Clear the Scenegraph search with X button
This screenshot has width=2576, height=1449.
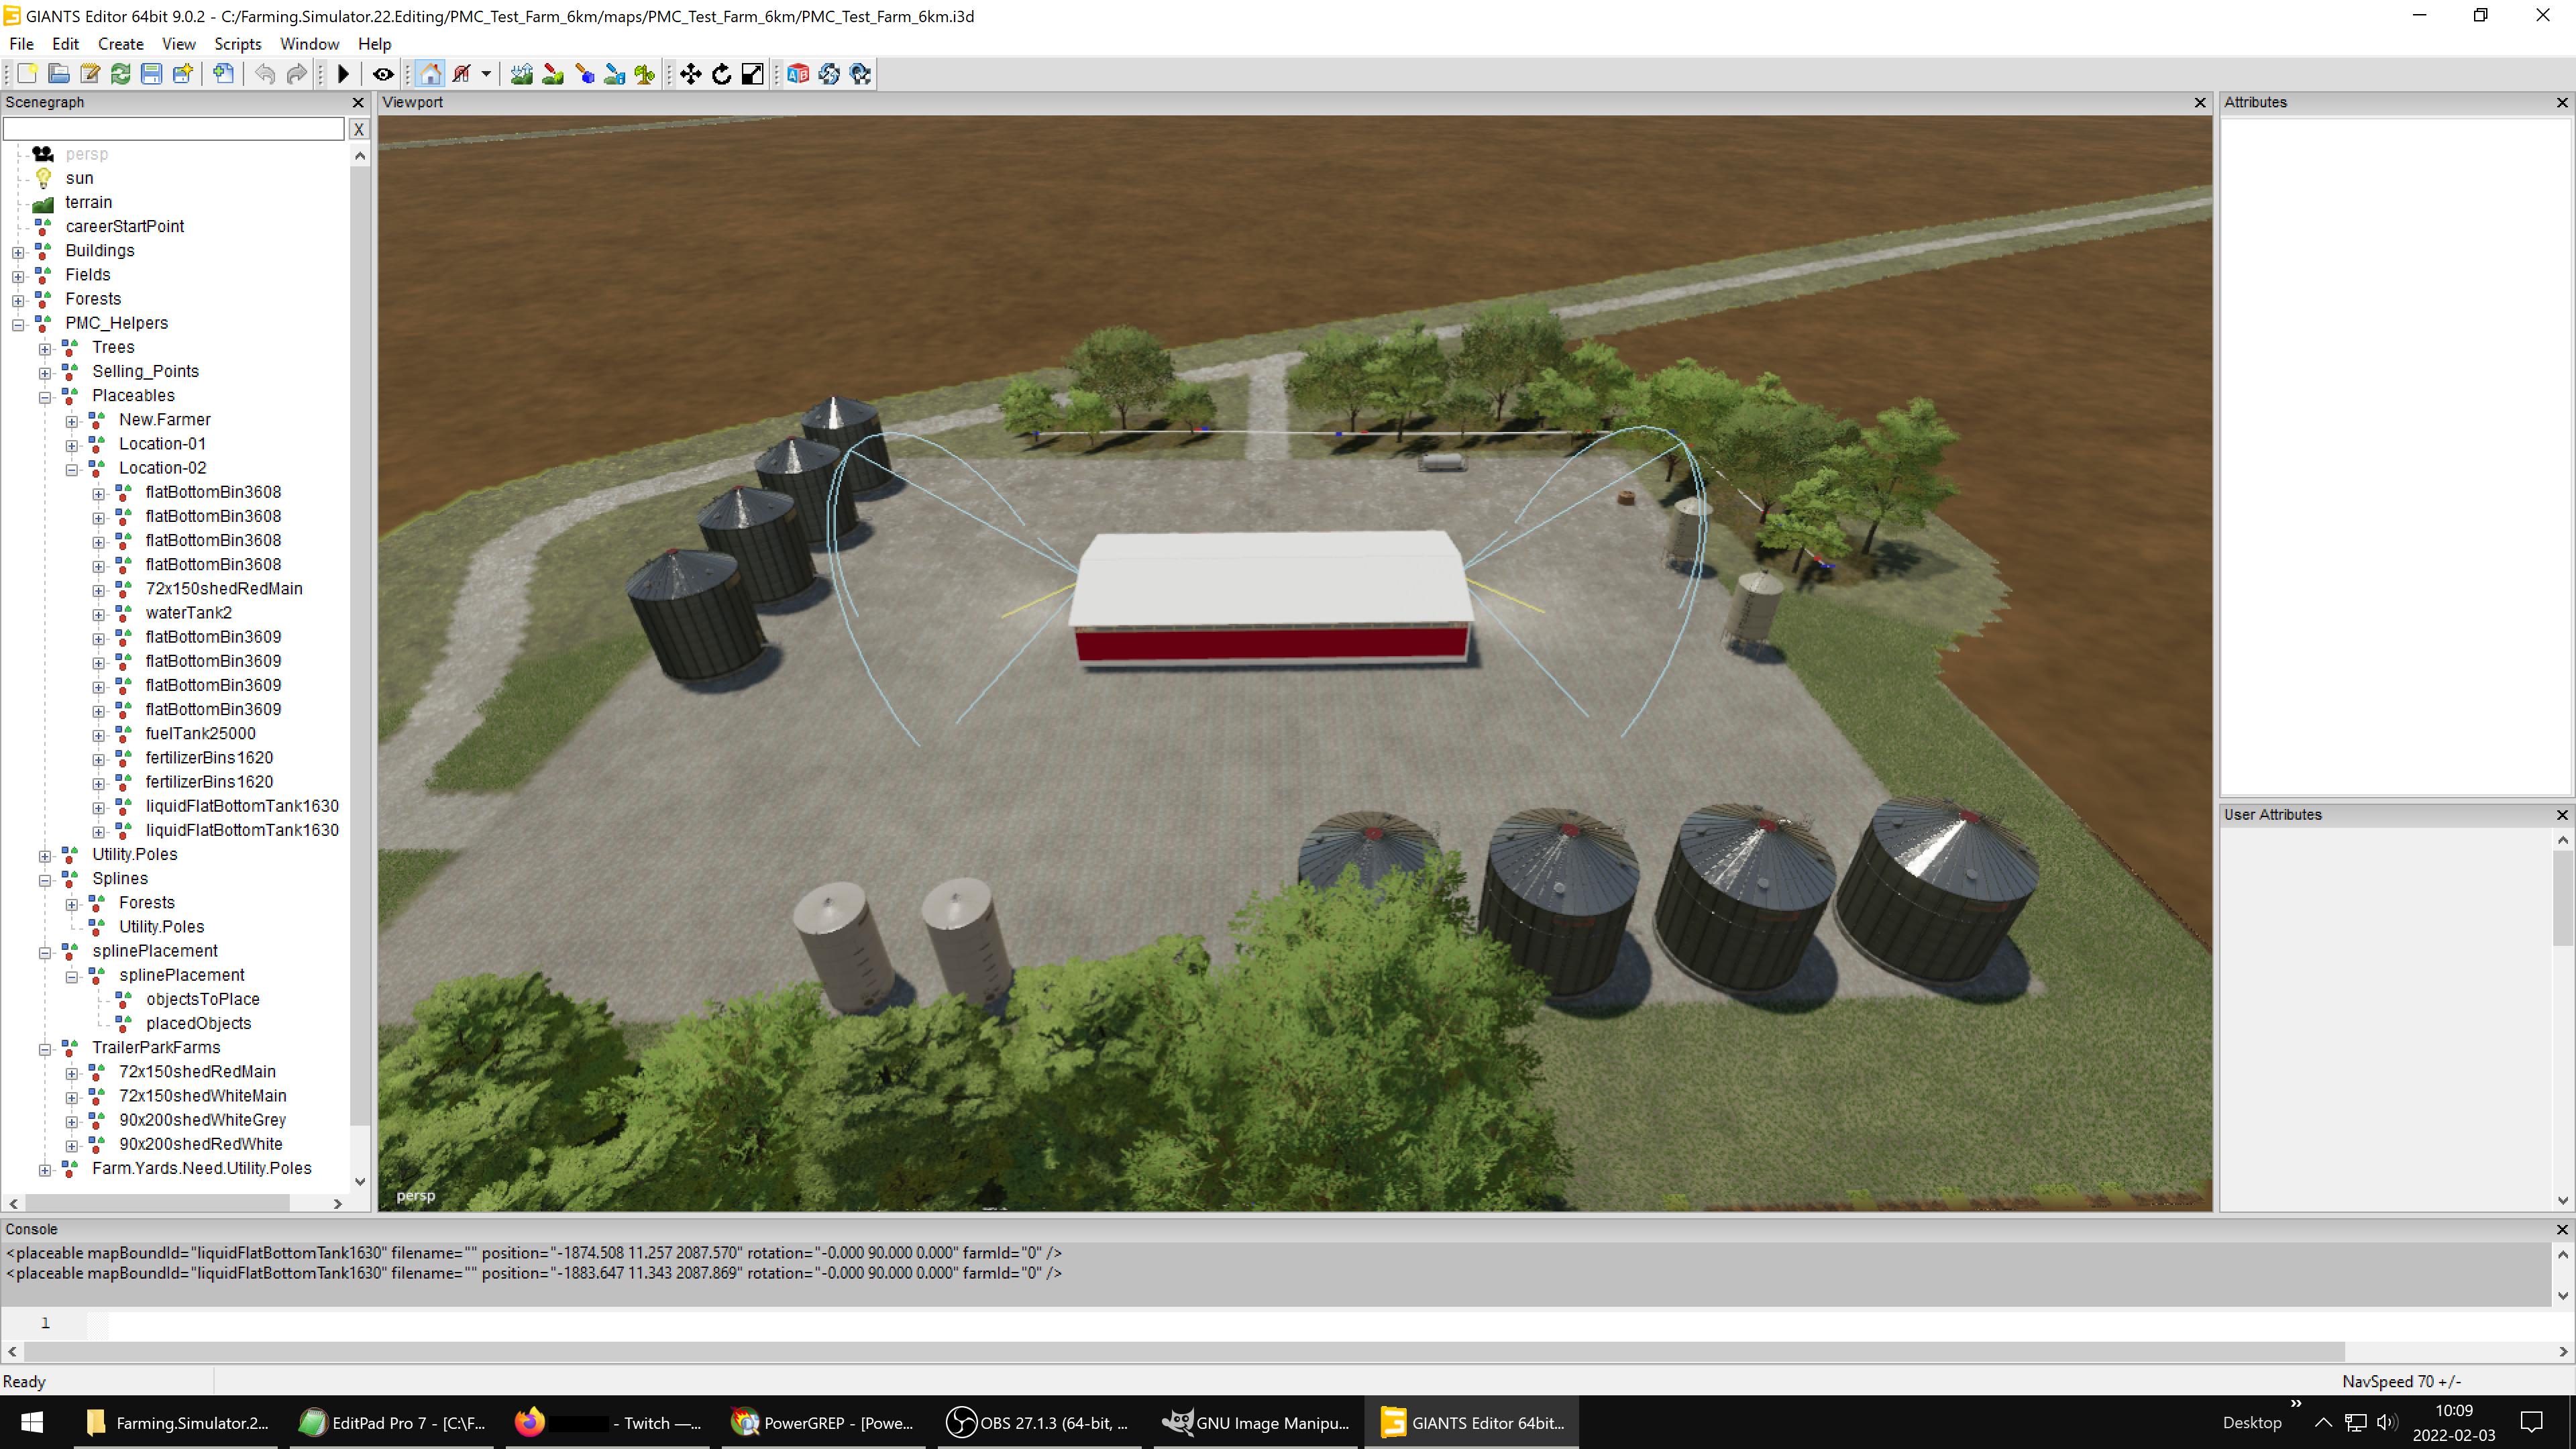click(358, 129)
